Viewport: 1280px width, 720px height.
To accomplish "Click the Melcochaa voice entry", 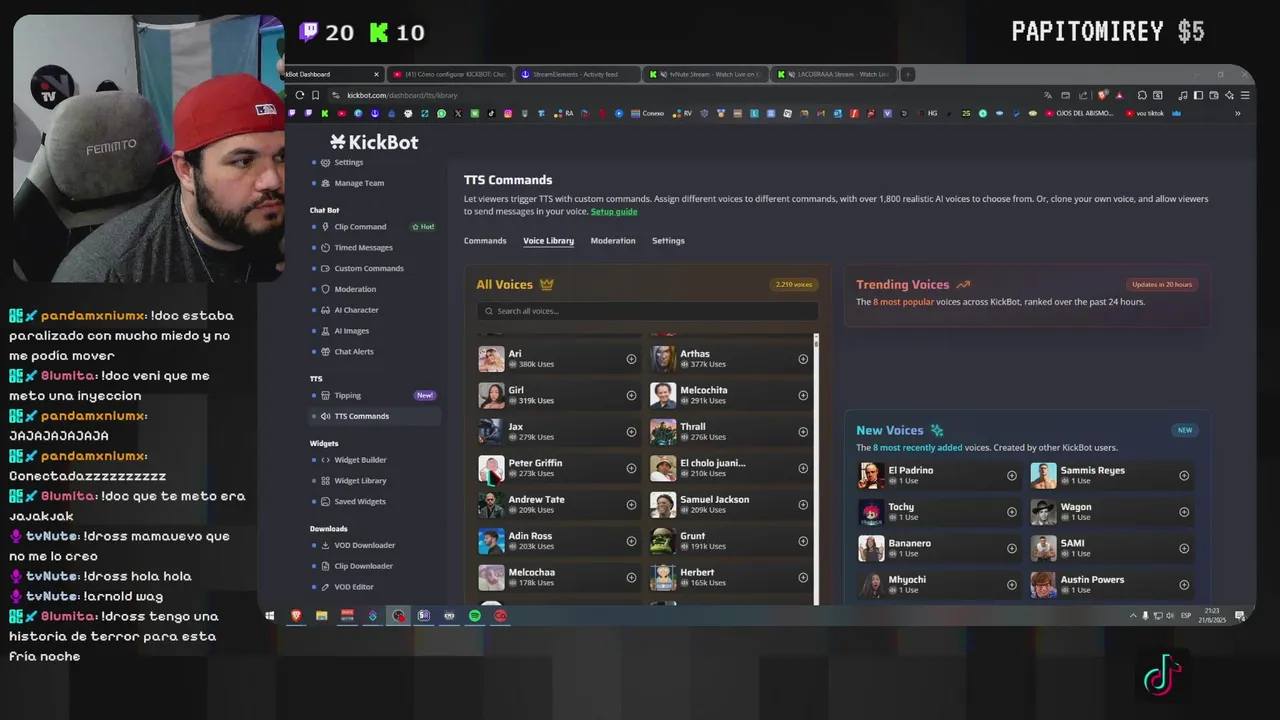I will (560, 577).
